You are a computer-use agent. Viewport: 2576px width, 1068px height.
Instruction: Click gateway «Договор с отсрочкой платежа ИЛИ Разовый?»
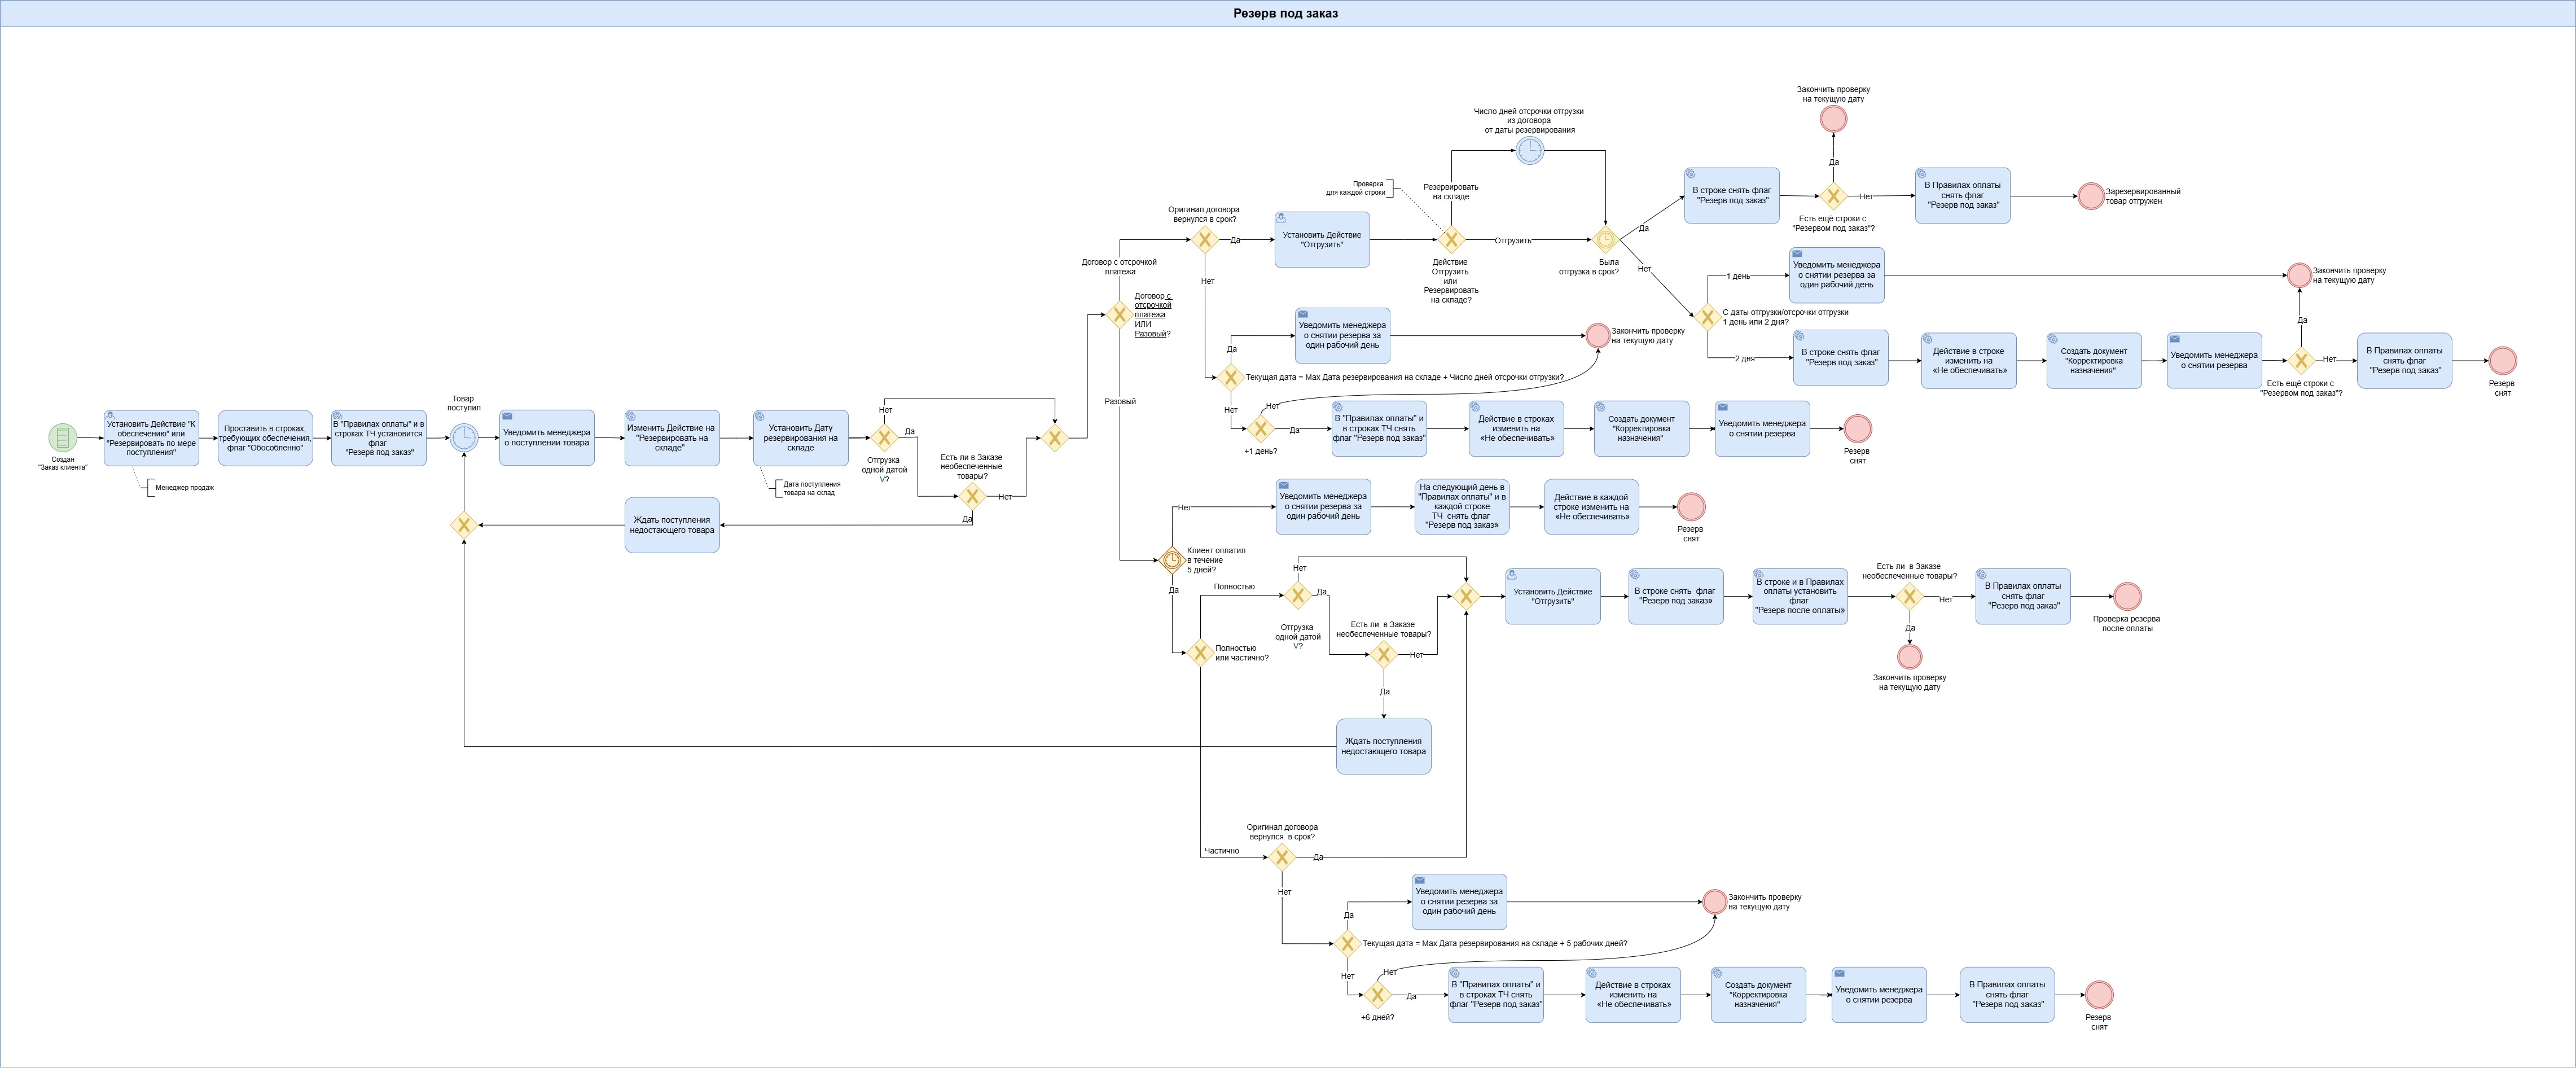pyautogui.click(x=1119, y=315)
